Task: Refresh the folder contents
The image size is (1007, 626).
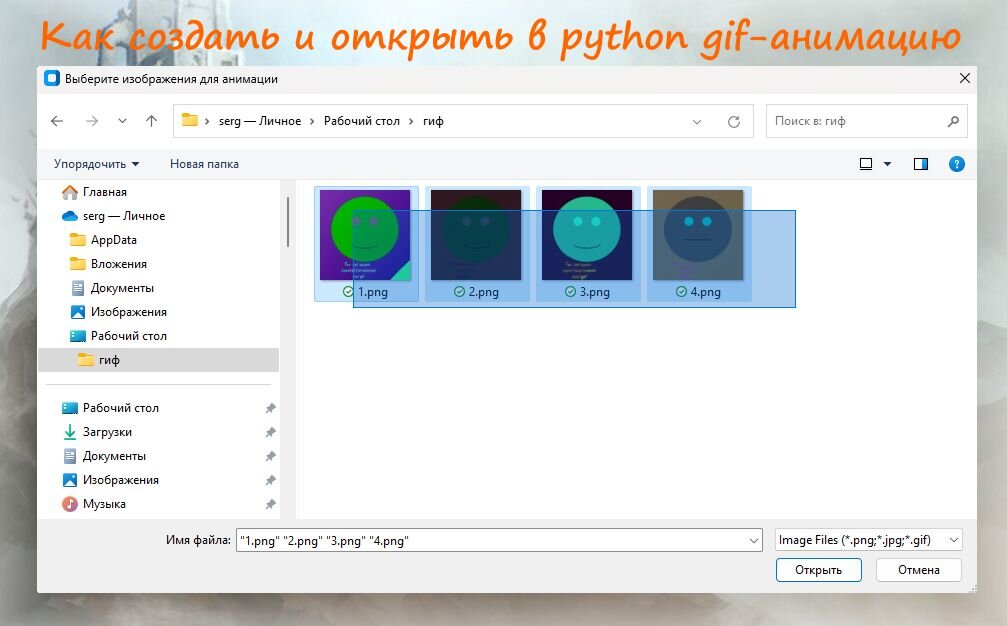Action: [x=733, y=121]
